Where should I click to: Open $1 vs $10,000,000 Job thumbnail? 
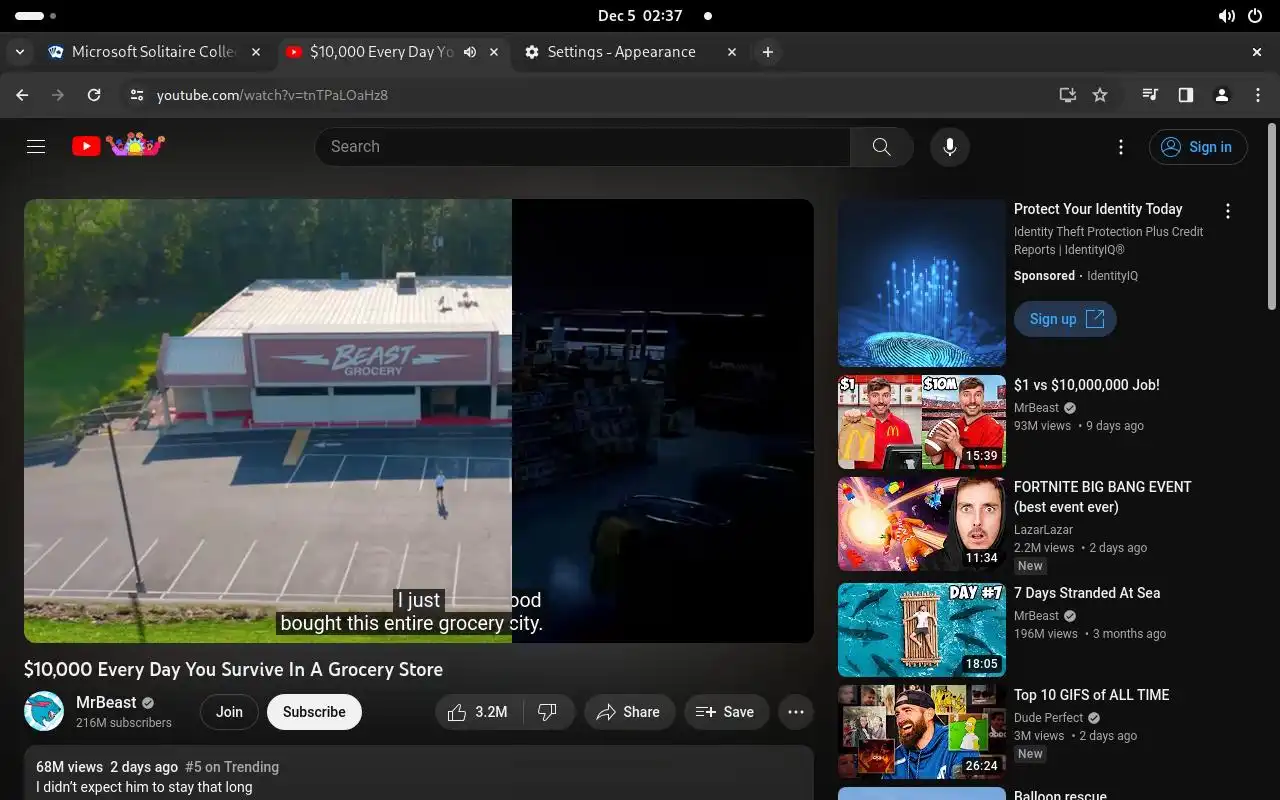[x=922, y=422]
